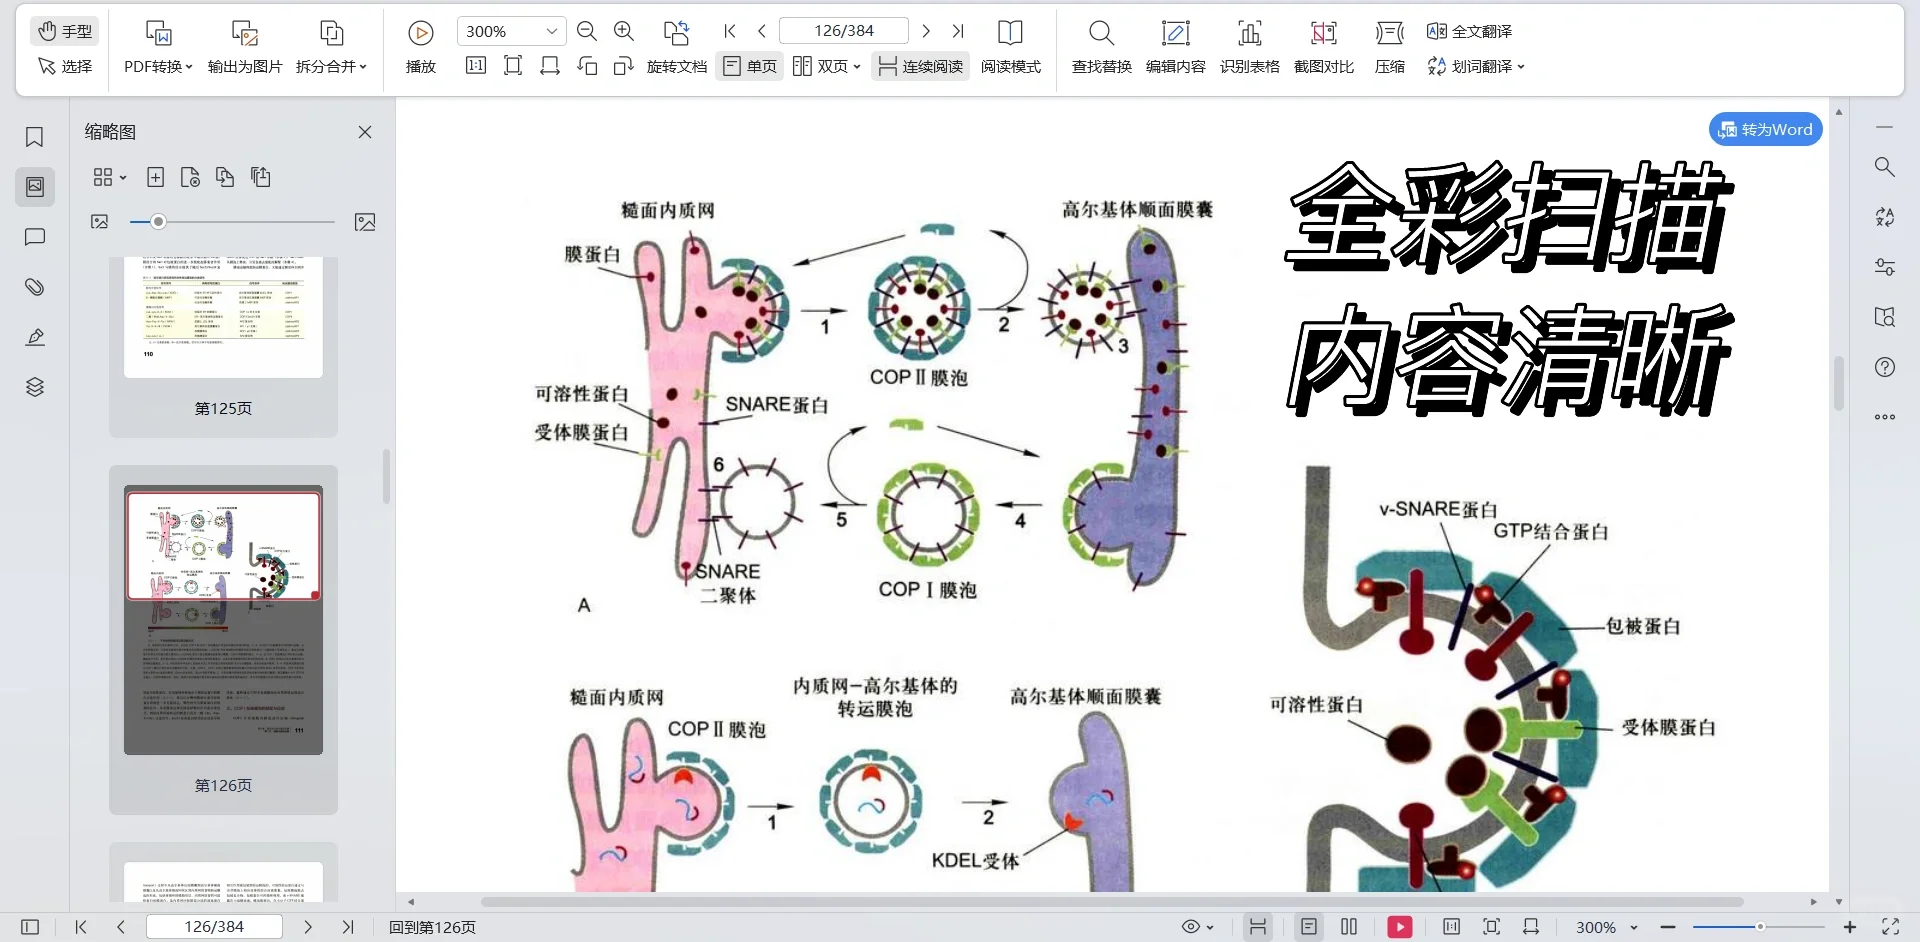
Task: Activate the 选择 selection tool
Action: [65, 66]
